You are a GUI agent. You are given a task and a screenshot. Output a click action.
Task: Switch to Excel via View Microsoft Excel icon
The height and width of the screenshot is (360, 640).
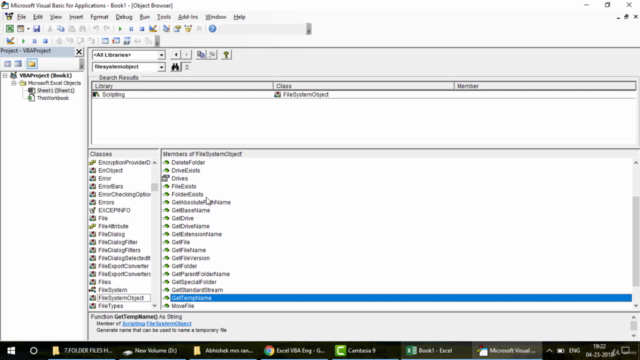(x=9, y=29)
